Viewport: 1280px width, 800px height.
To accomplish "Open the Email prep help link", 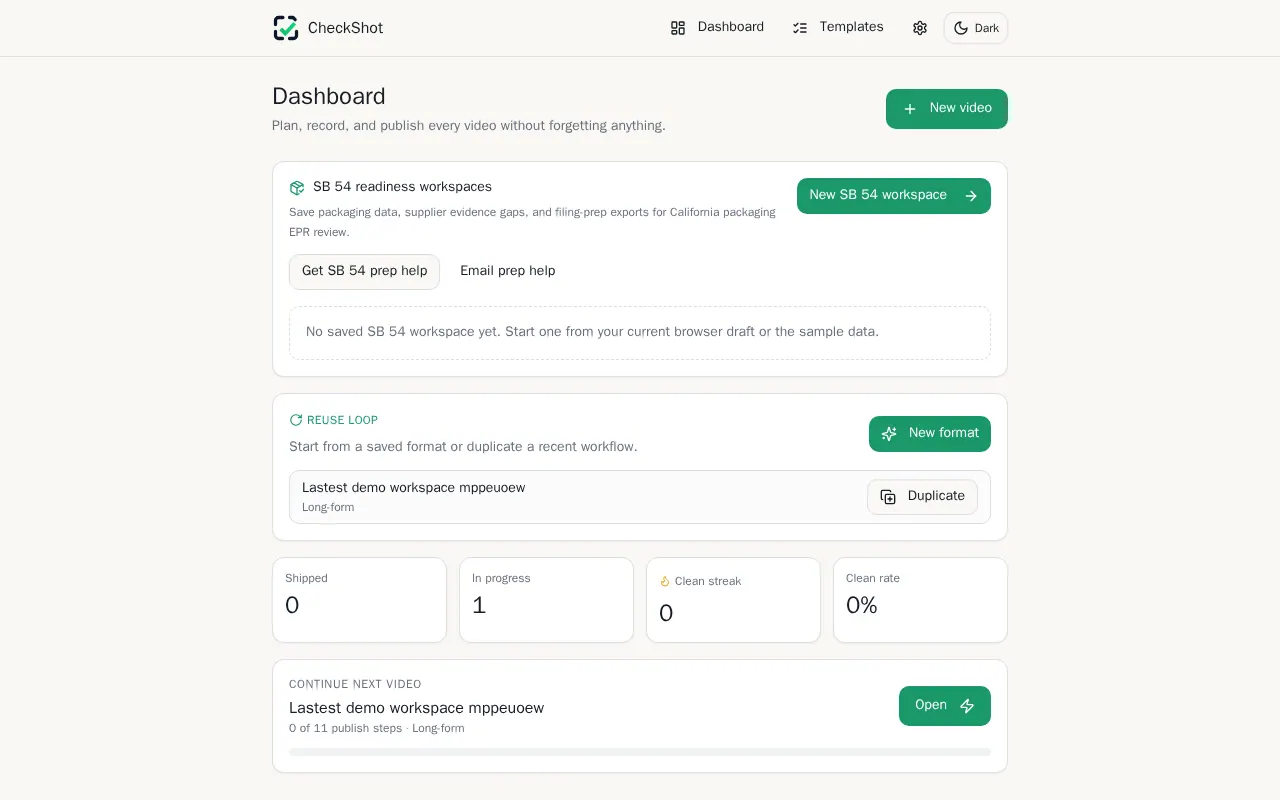I will [x=508, y=272].
